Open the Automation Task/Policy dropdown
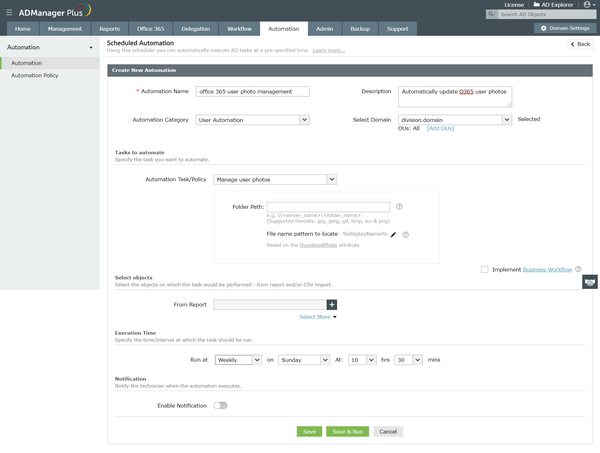The width and height of the screenshot is (600, 453). pyautogui.click(x=275, y=179)
